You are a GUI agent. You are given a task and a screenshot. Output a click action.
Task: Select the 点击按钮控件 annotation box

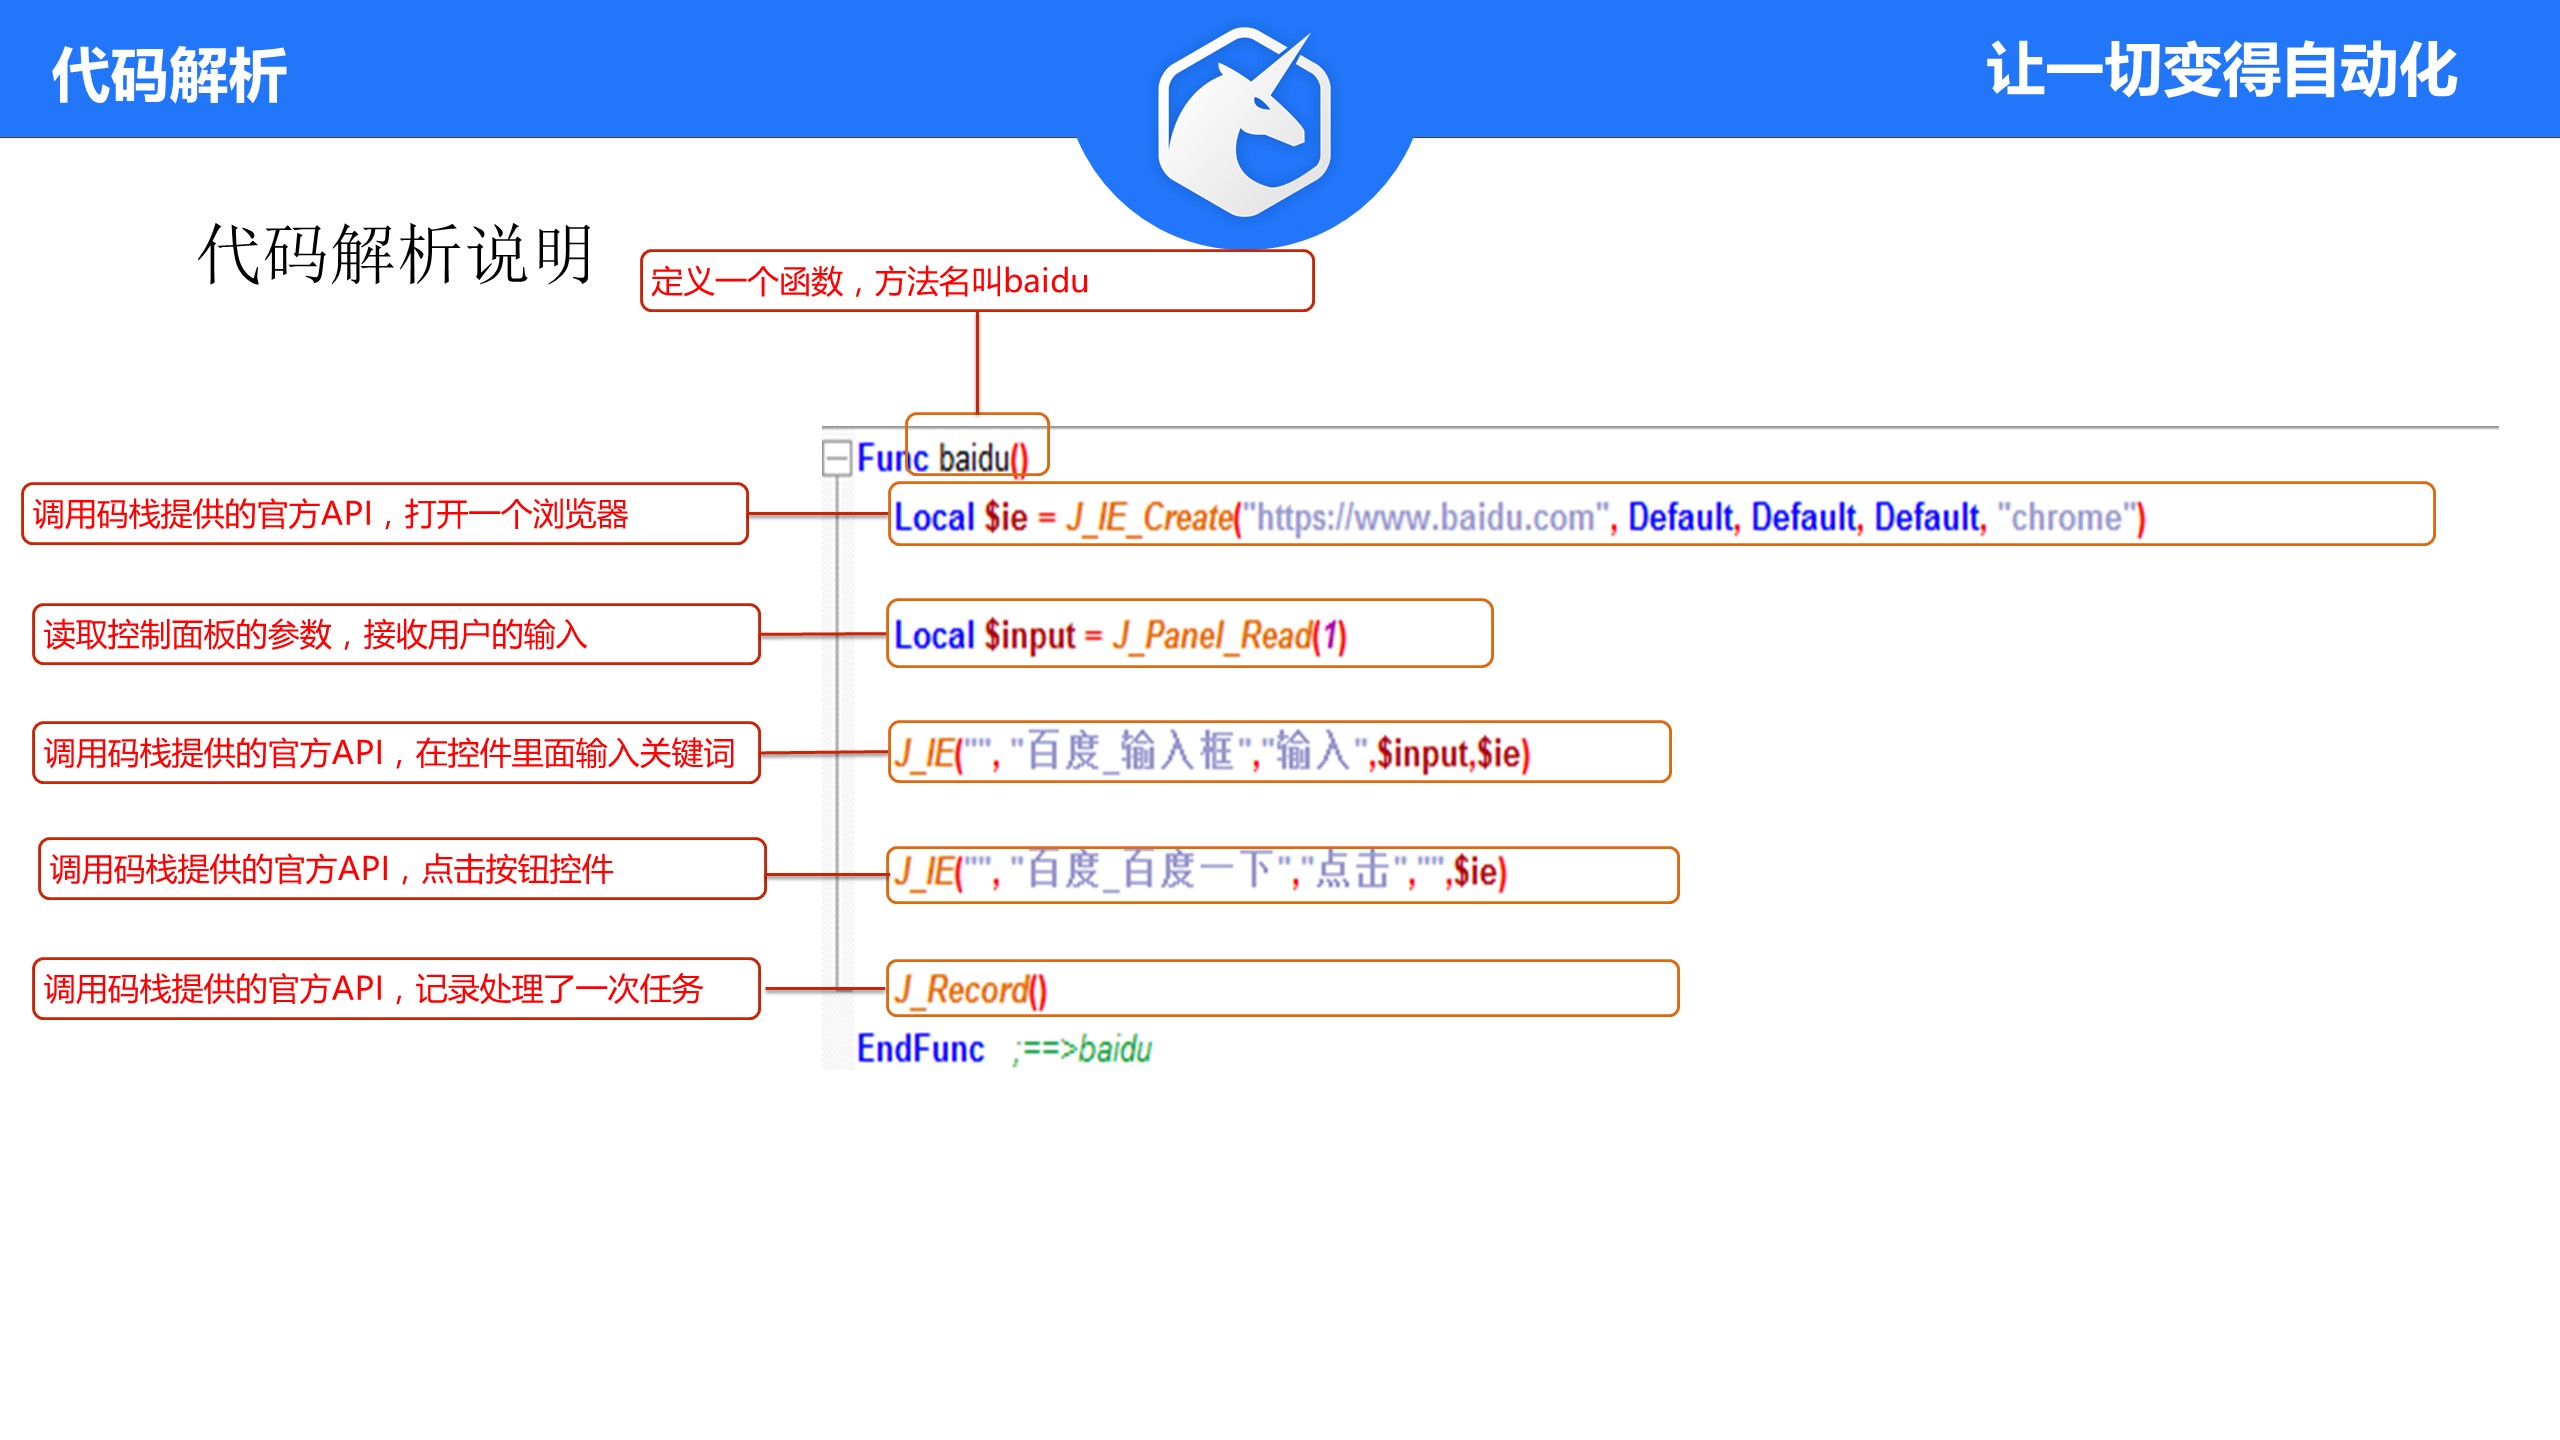pyautogui.click(x=402, y=869)
